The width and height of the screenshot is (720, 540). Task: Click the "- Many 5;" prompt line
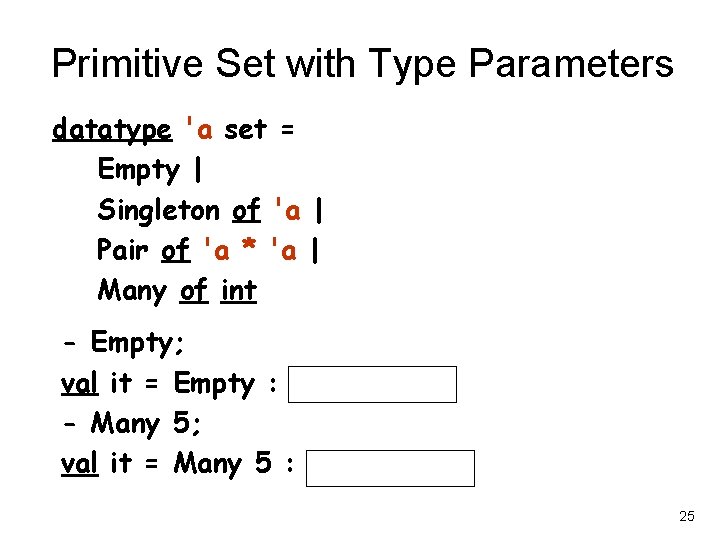tap(132, 424)
